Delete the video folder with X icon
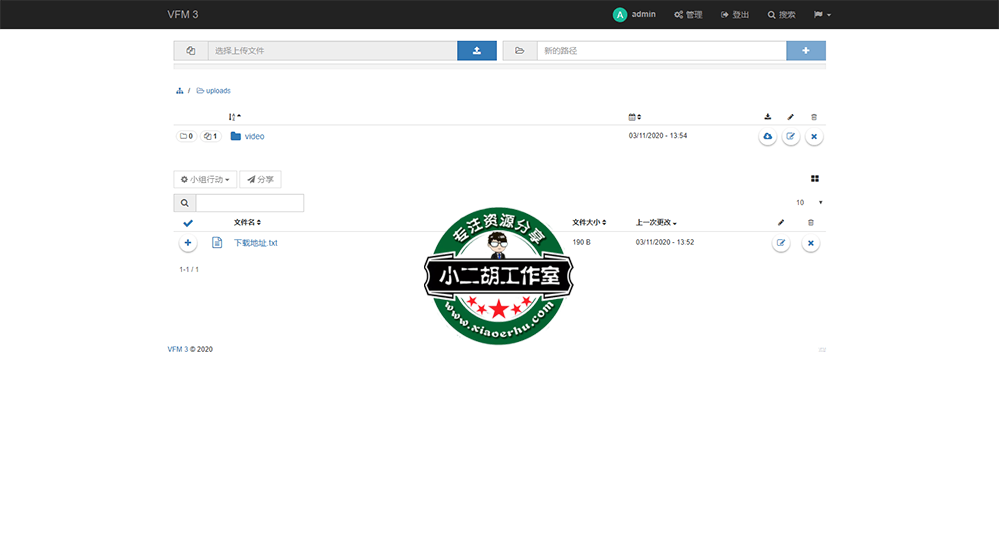 (814, 136)
